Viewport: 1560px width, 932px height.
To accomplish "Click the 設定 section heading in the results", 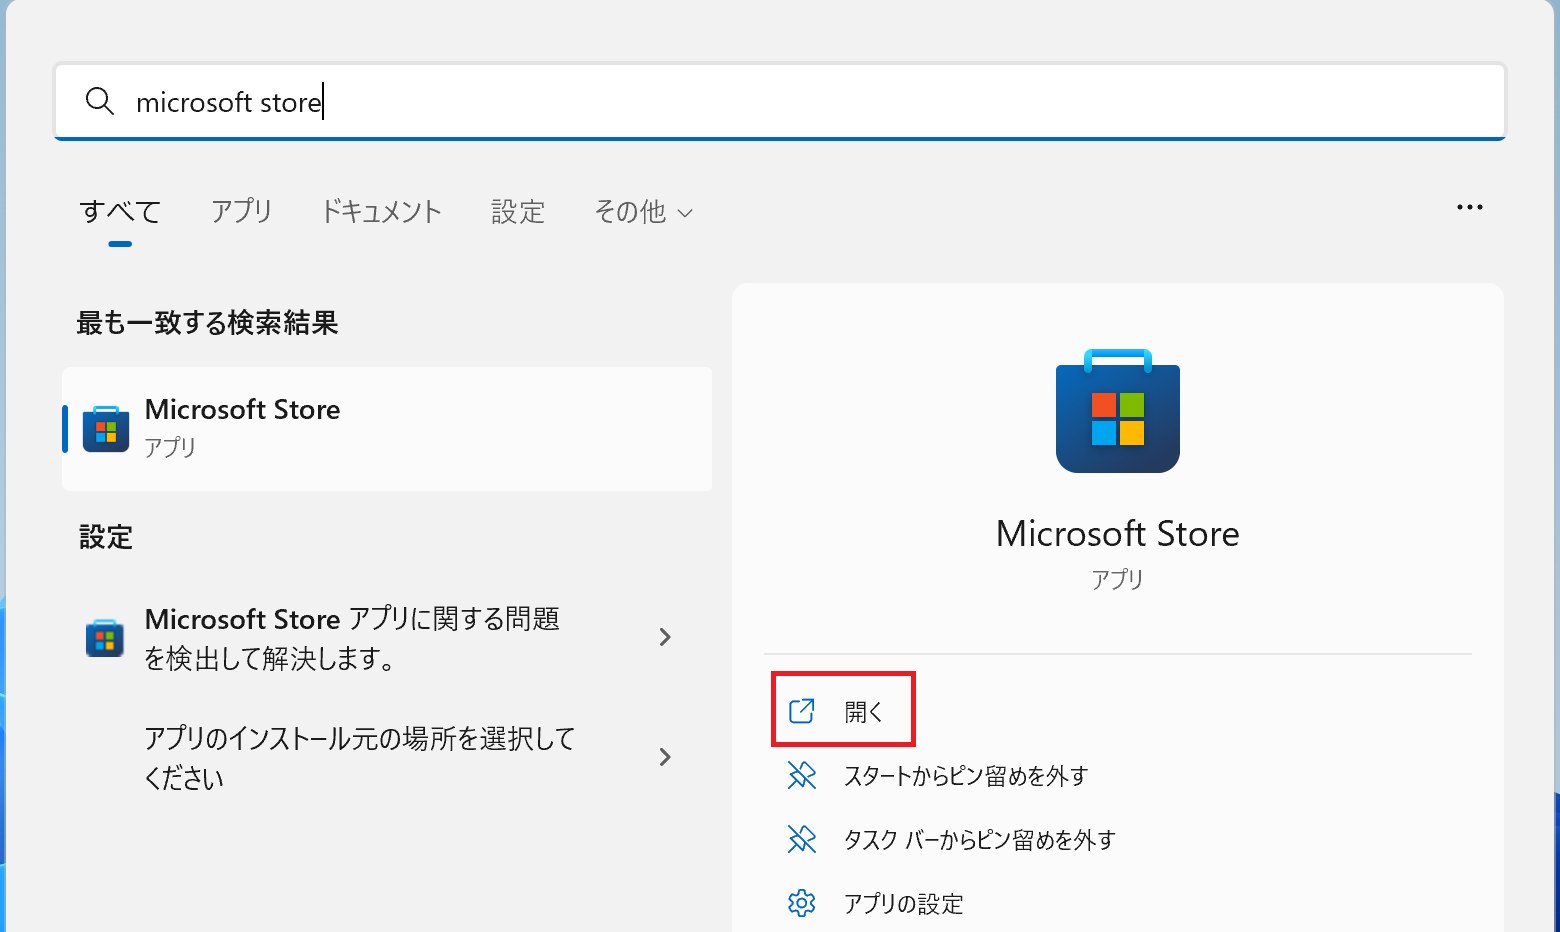I will (106, 537).
